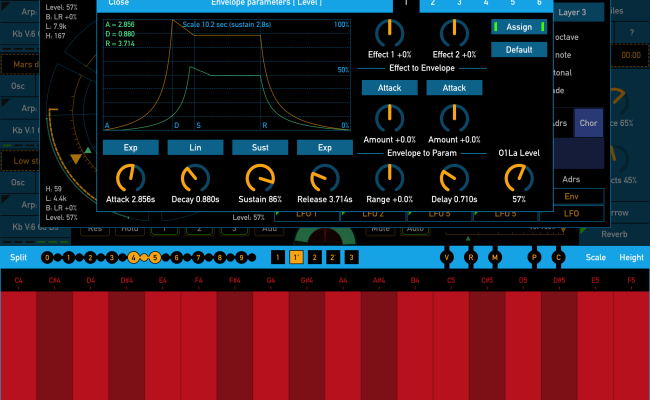The width and height of the screenshot is (650, 400).
Task: Click the Split button
Action: pos(18,257)
